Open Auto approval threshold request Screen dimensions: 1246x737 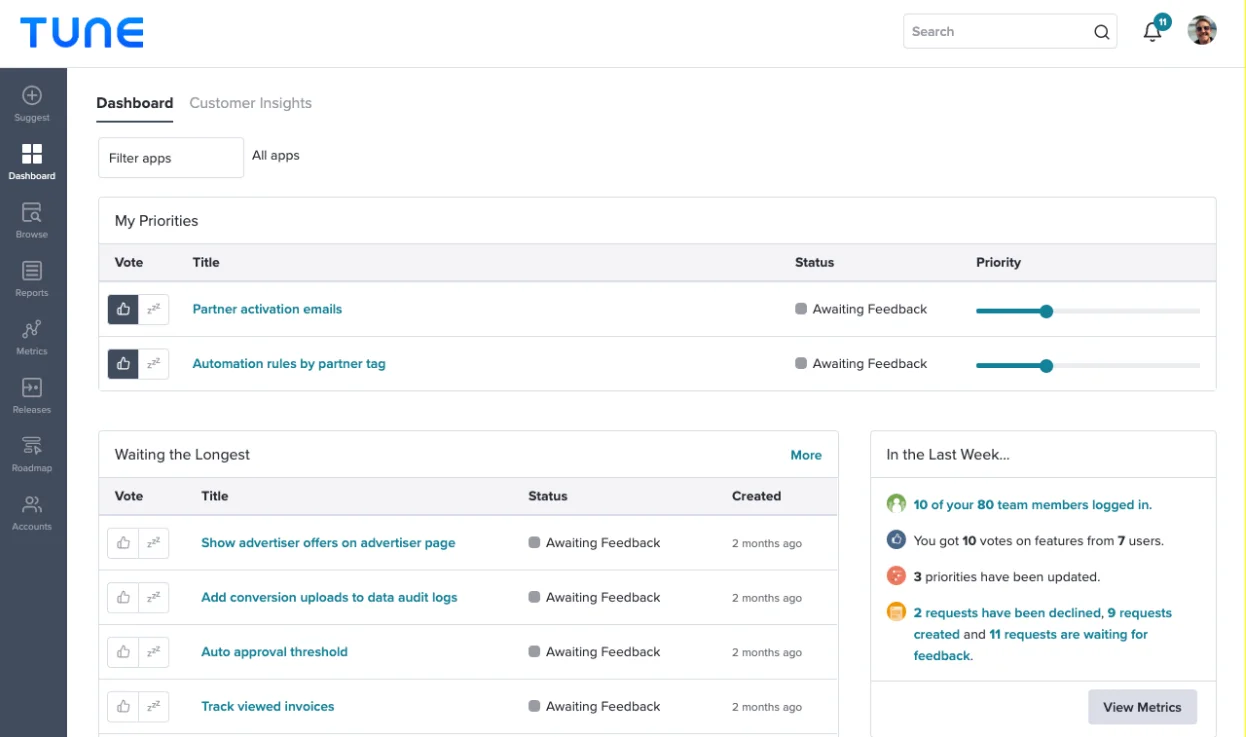coord(274,652)
